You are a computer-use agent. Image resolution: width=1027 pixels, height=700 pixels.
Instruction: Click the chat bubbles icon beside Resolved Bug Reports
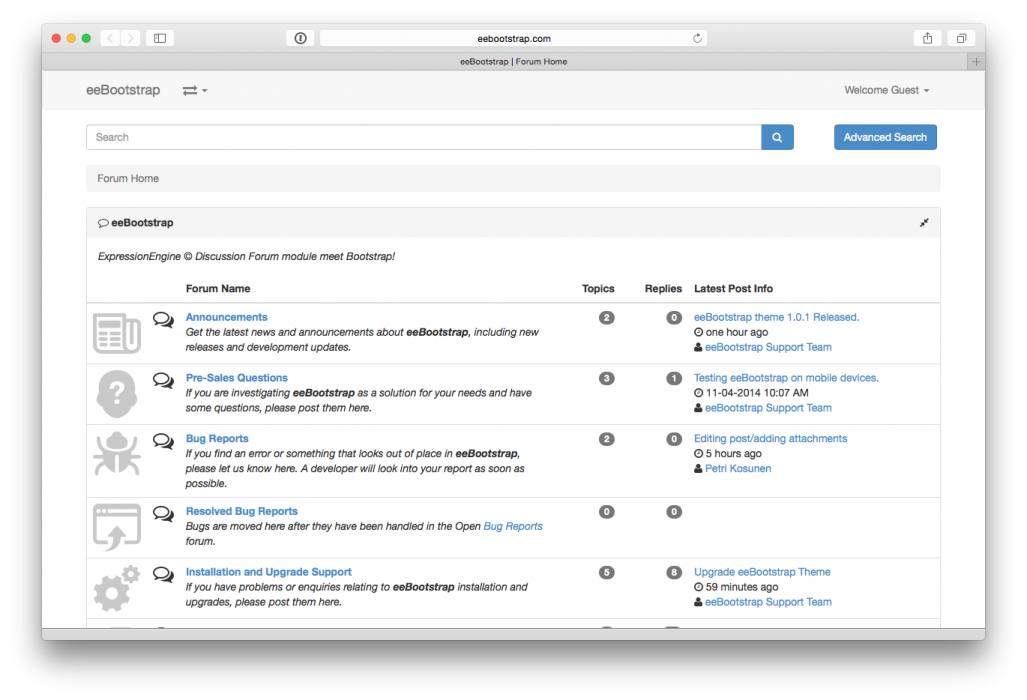point(163,513)
